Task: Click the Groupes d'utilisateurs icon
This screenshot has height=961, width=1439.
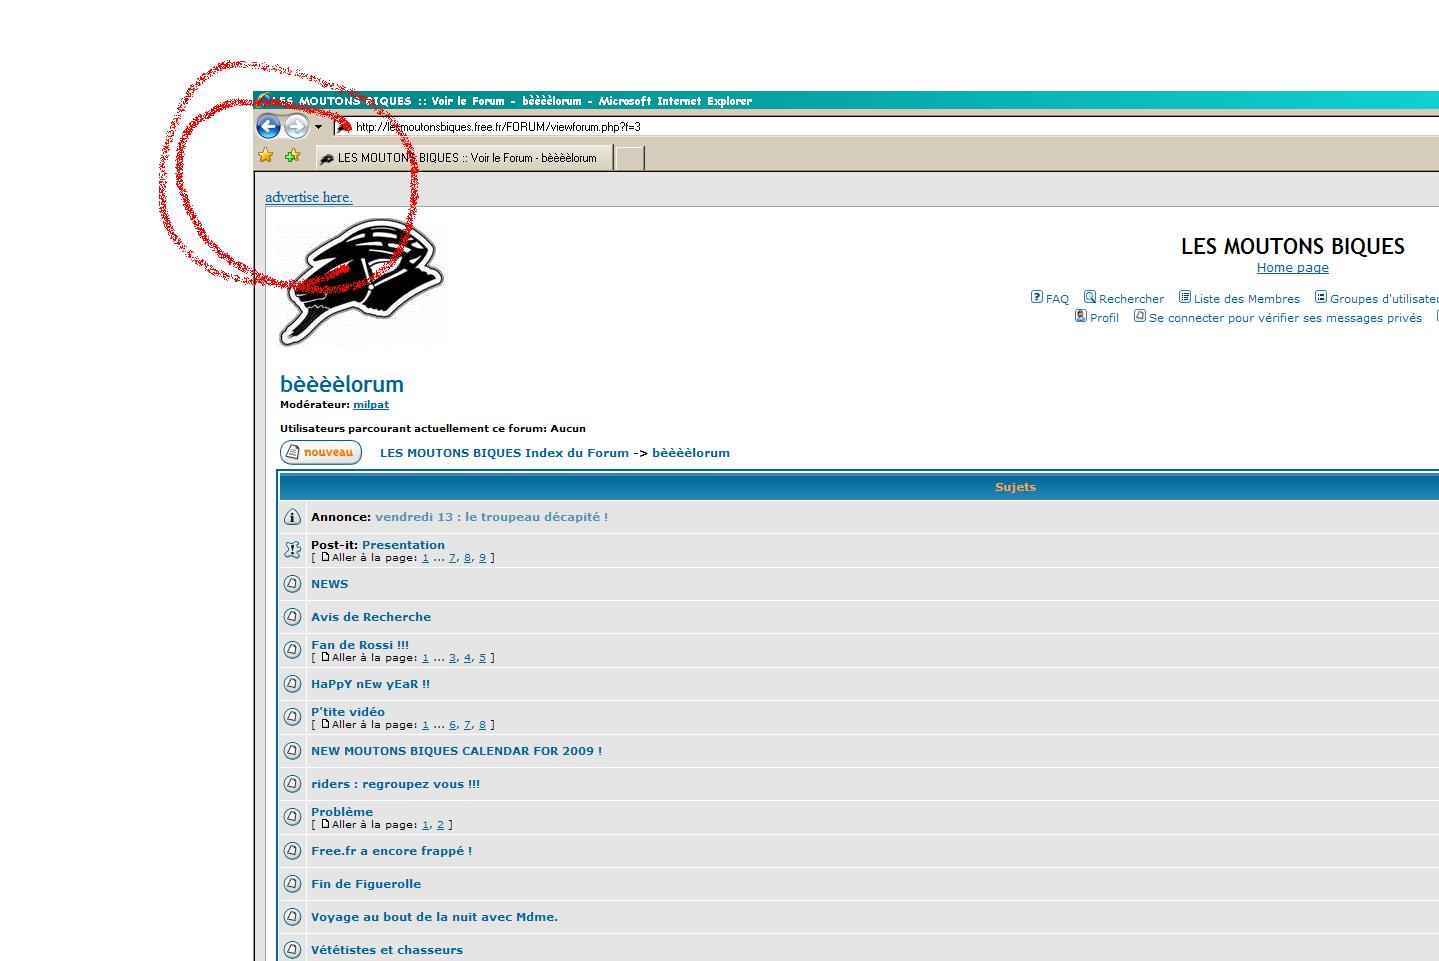Action: pos(1321,297)
